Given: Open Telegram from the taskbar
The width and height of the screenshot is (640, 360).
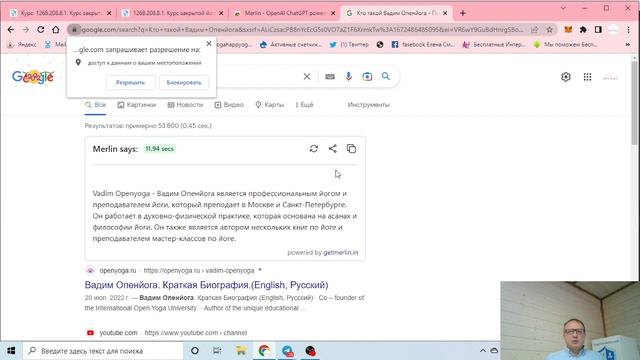Looking at the screenshot, I should pos(287,351).
